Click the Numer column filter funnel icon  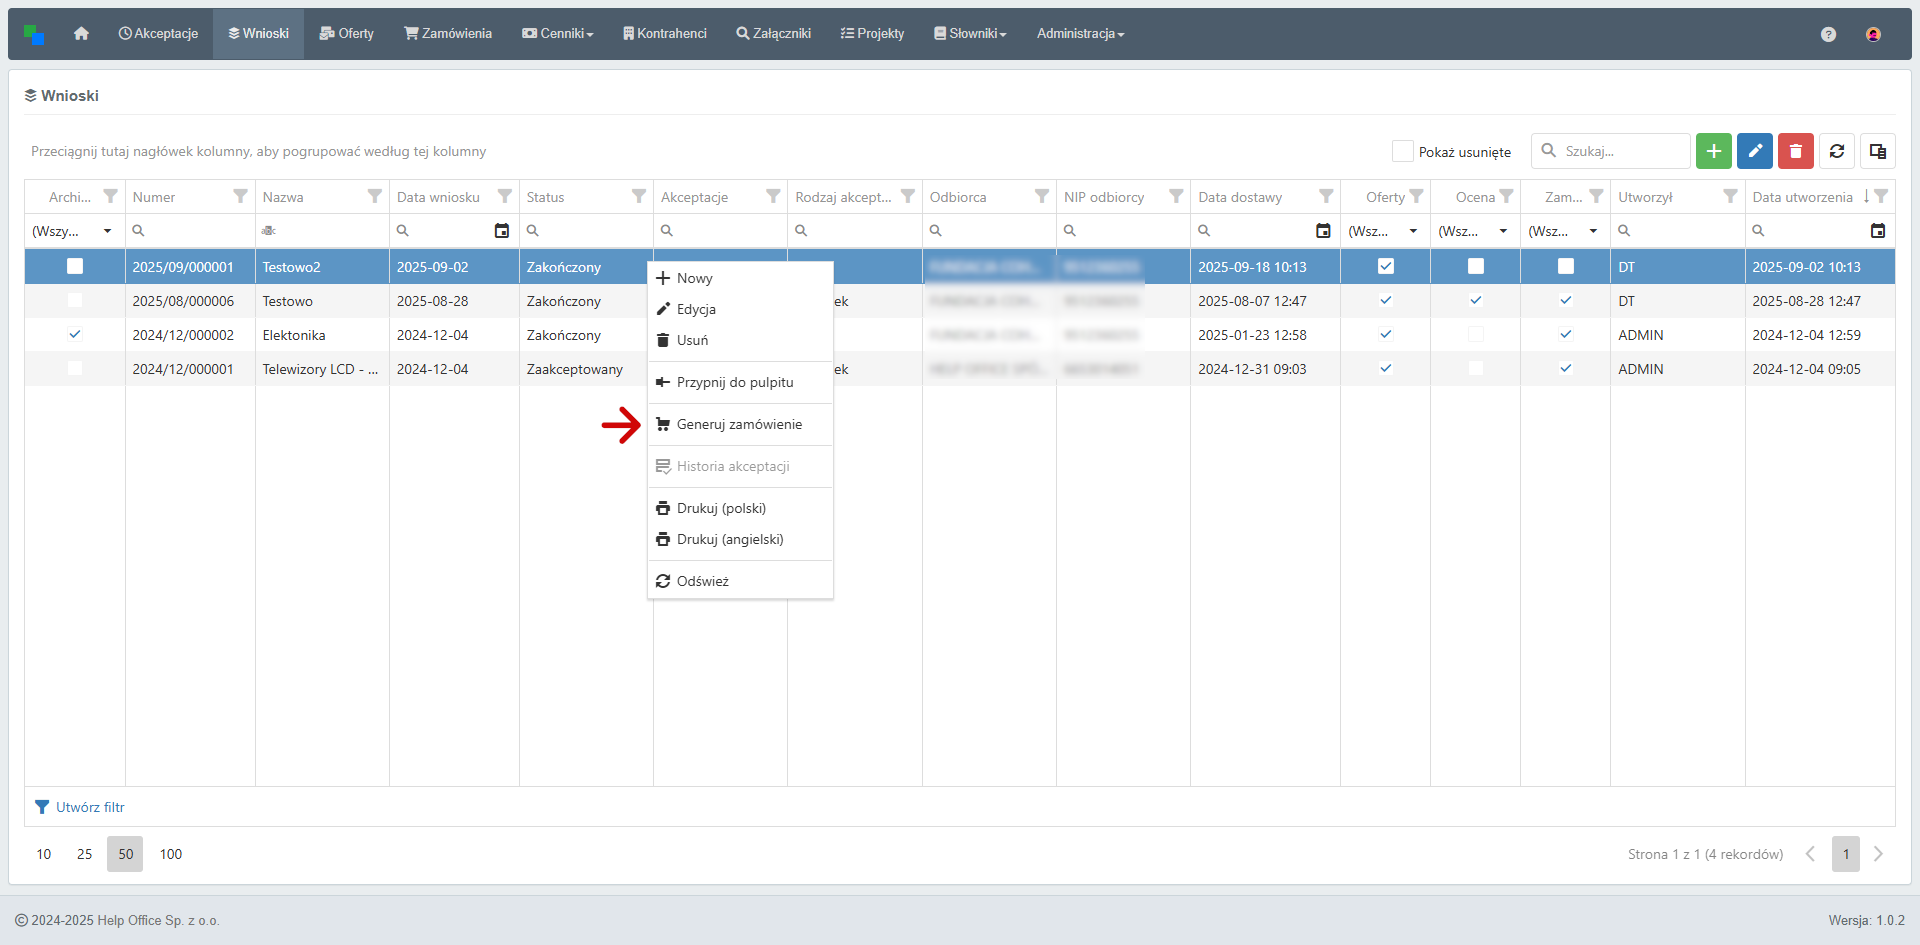tap(240, 197)
